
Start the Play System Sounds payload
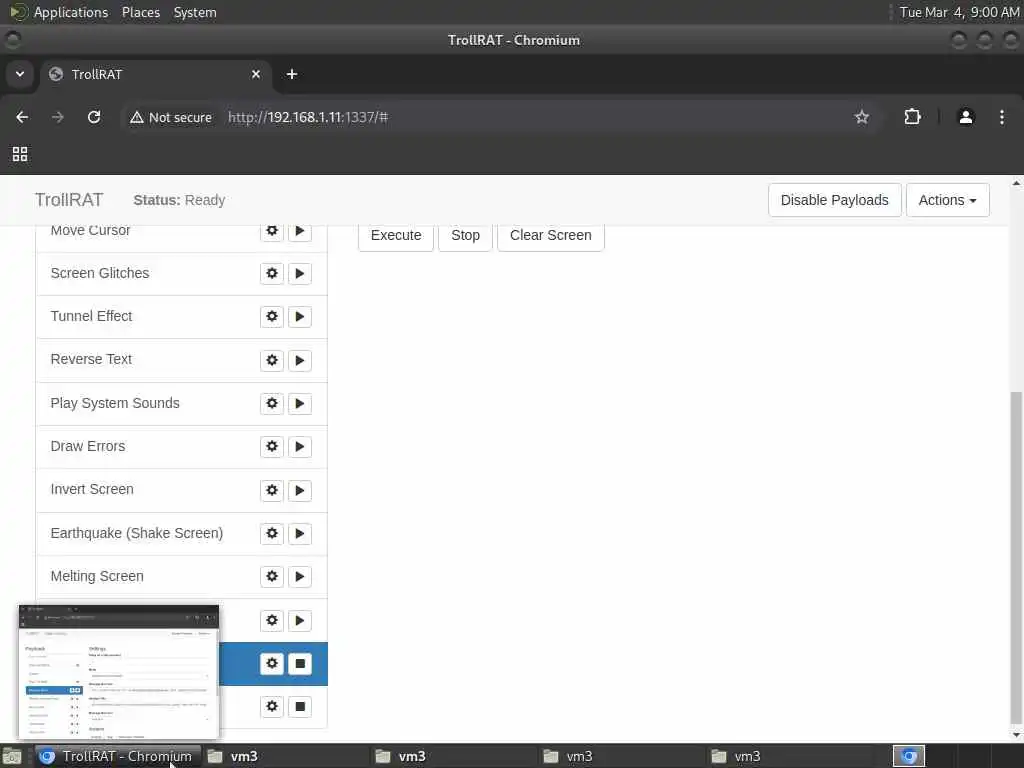click(300, 403)
